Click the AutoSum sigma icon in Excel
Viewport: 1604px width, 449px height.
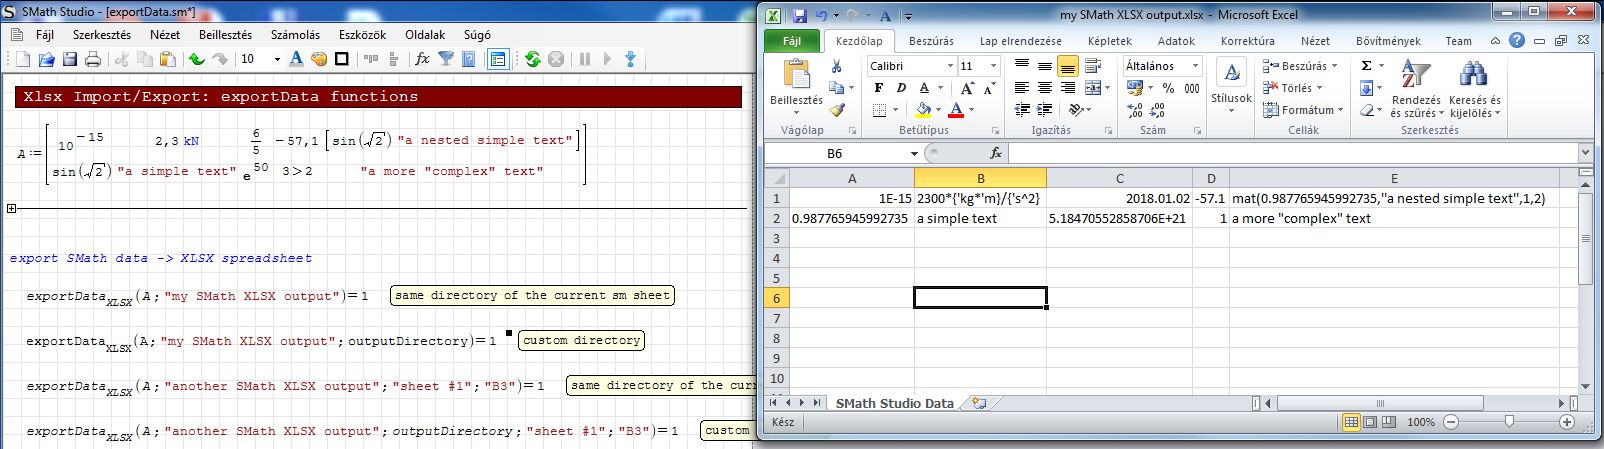(x=1366, y=66)
